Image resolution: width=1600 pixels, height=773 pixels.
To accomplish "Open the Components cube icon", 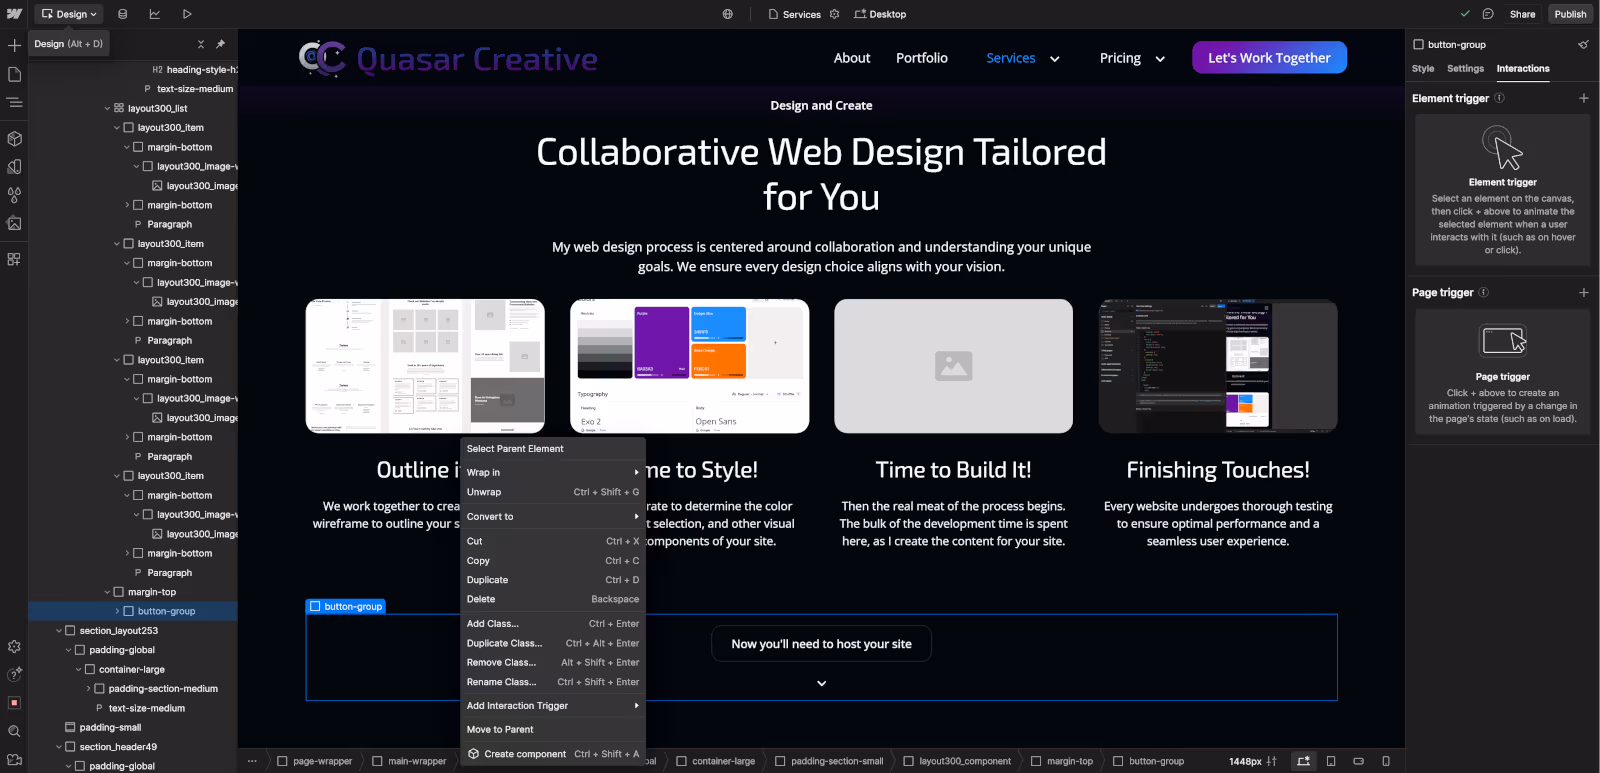I will click(14, 139).
